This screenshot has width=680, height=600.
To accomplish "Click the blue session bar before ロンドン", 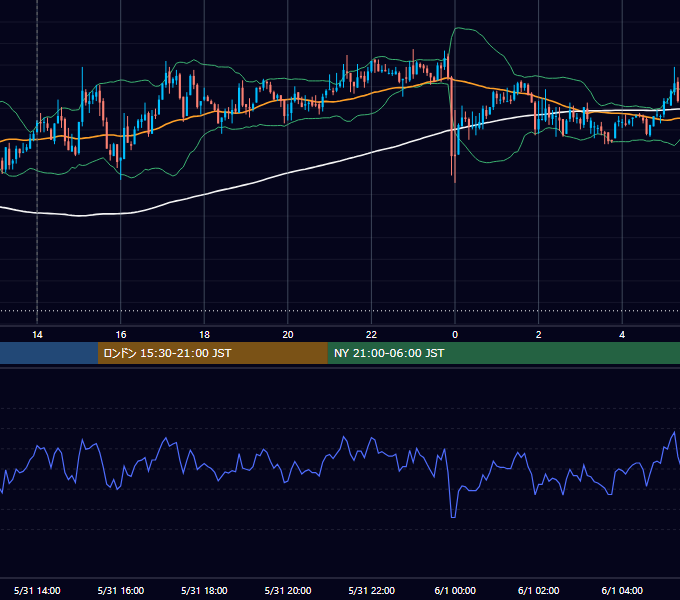I will click(x=49, y=353).
